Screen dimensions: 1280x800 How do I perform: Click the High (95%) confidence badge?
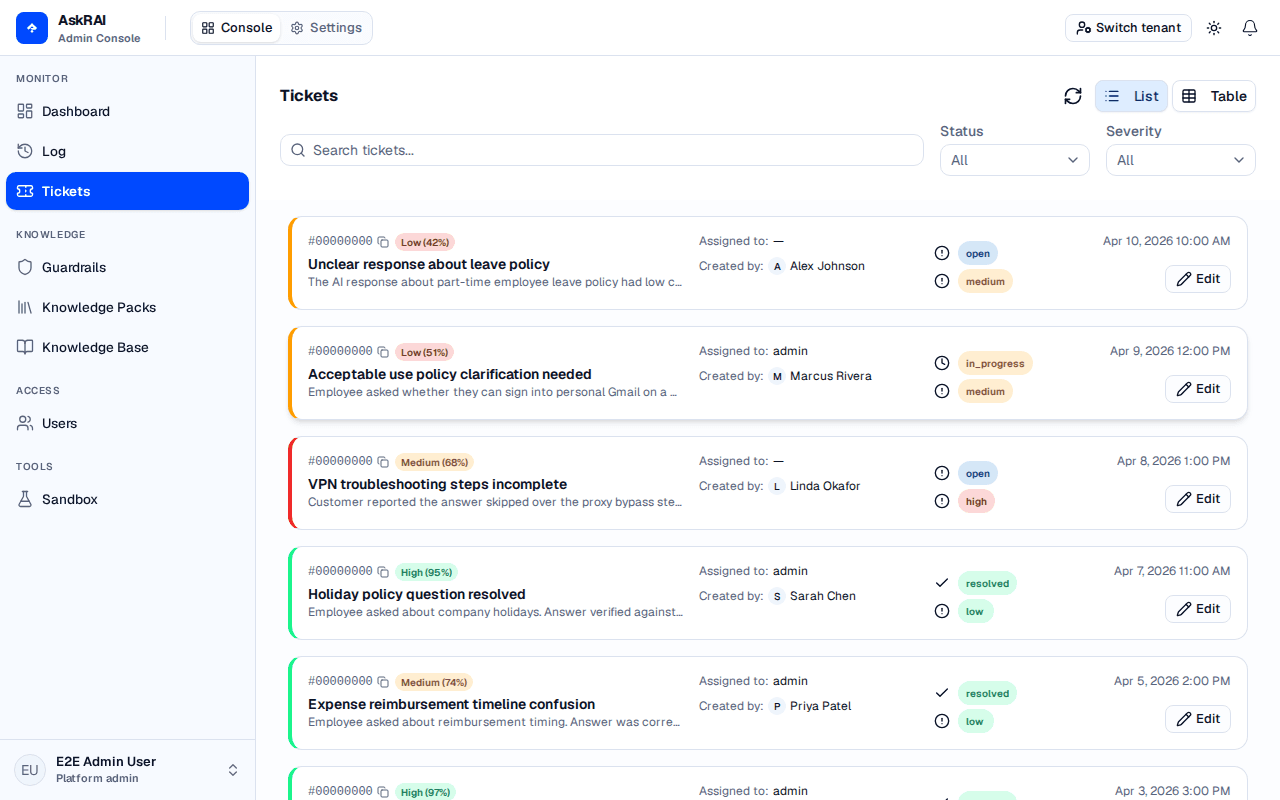pos(426,572)
